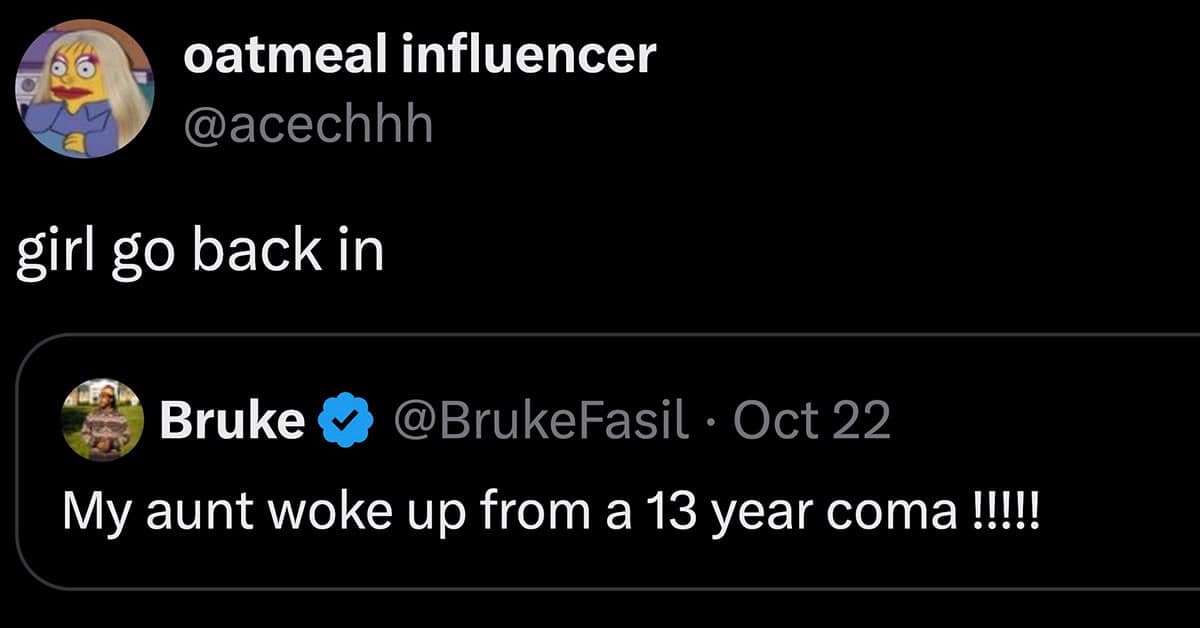The width and height of the screenshot is (1200, 628).
Task: Click the "Bruke" display name
Action: tap(233, 423)
